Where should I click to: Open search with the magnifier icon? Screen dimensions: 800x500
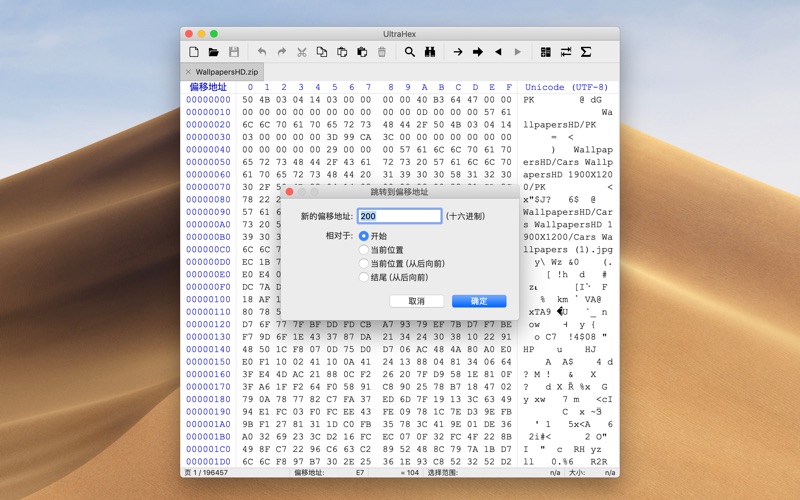pos(410,52)
